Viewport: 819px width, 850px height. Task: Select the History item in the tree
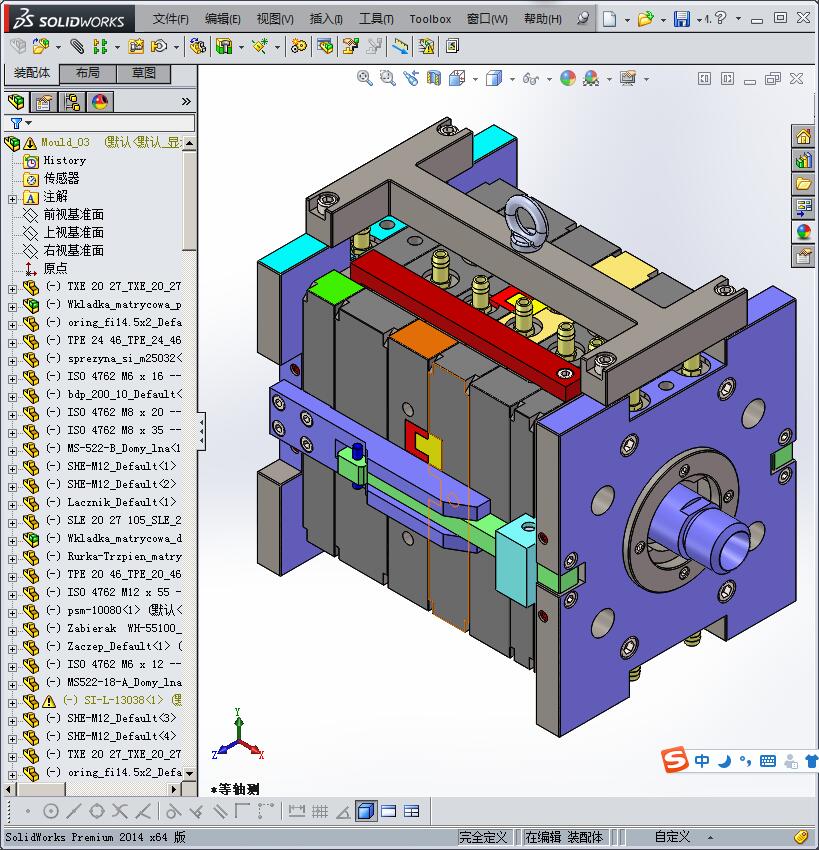[x=64, y=160]
